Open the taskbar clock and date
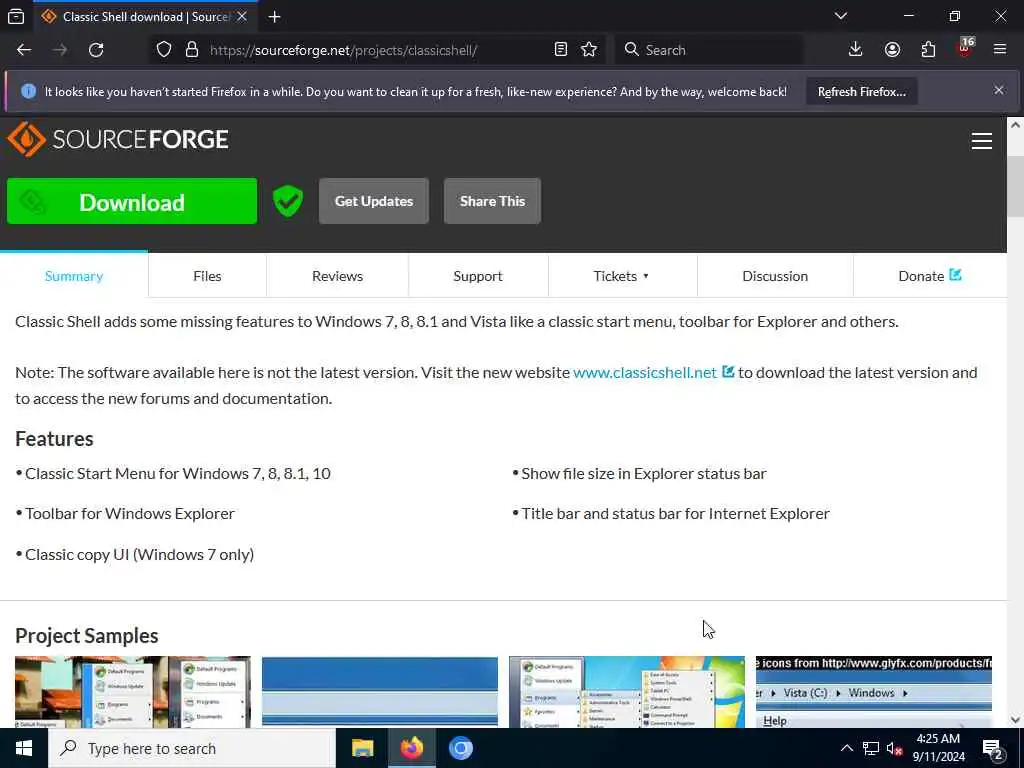 (x=938, y=748)
